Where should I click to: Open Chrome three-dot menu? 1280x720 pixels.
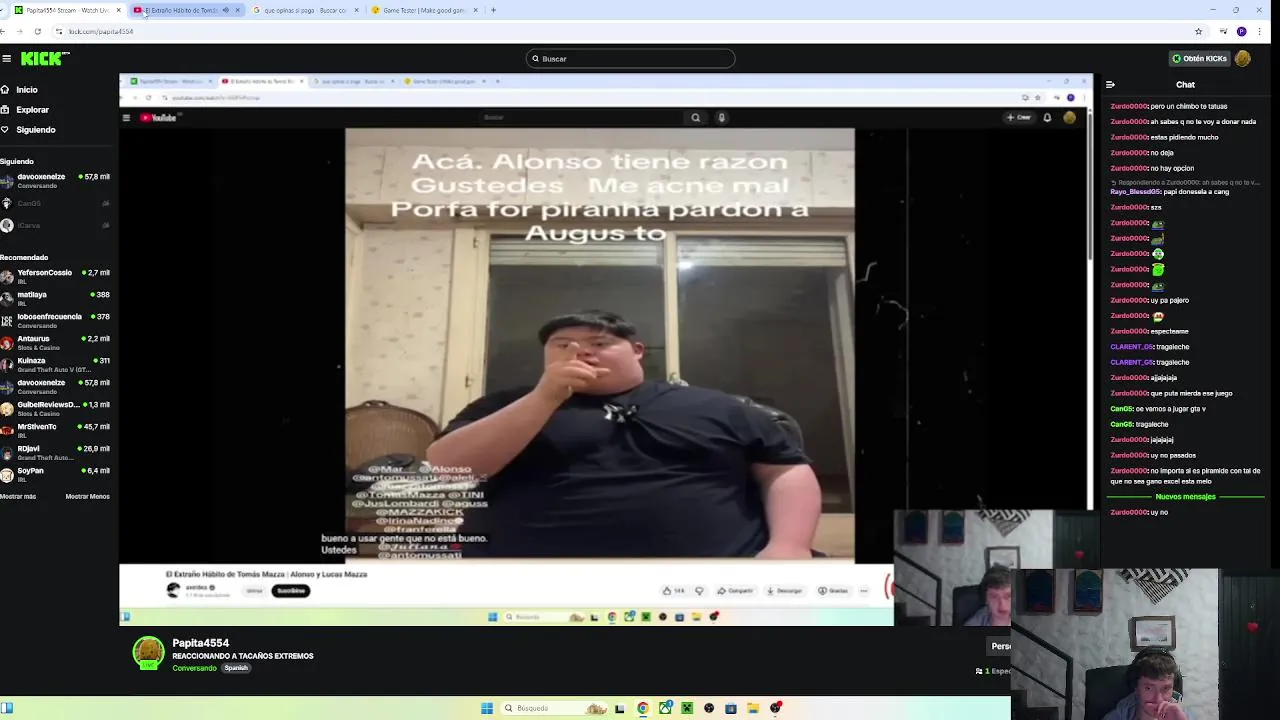click(x=1260, y=31)
